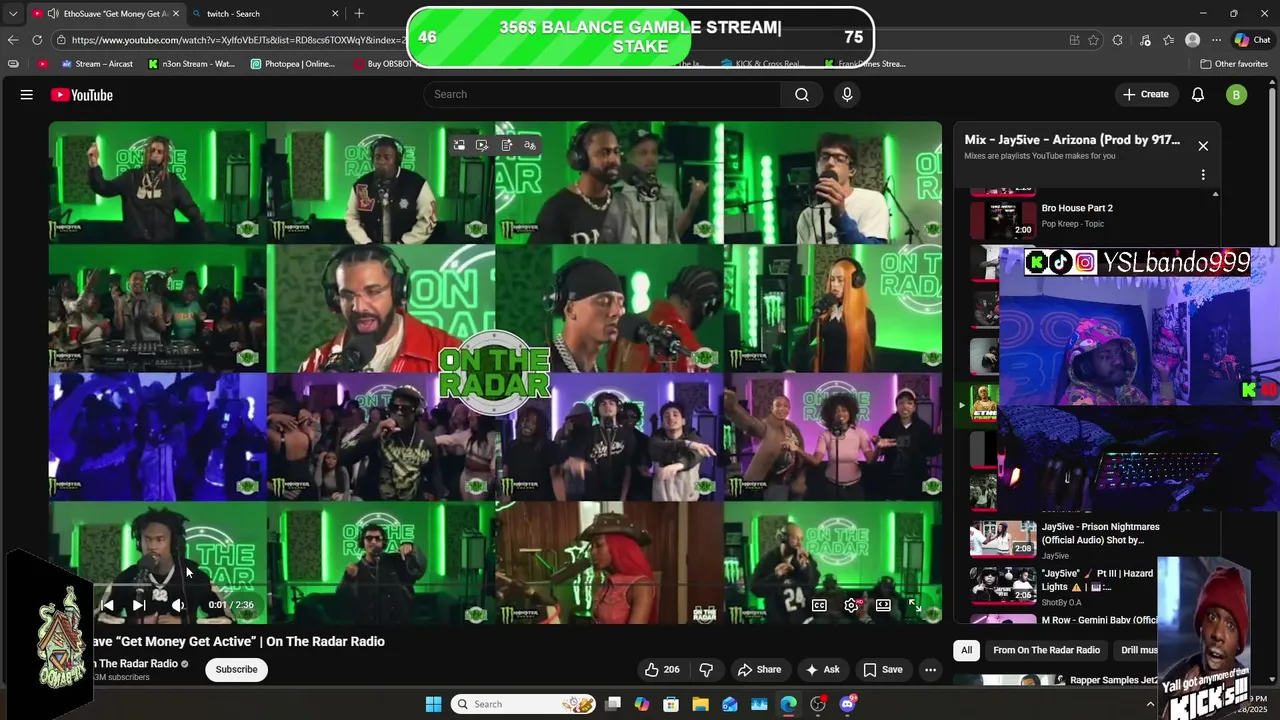Screen dimensions: 1280x720
Task: Play Bro House Part 2 from playlist
Action: click(x=1077, y=208)
